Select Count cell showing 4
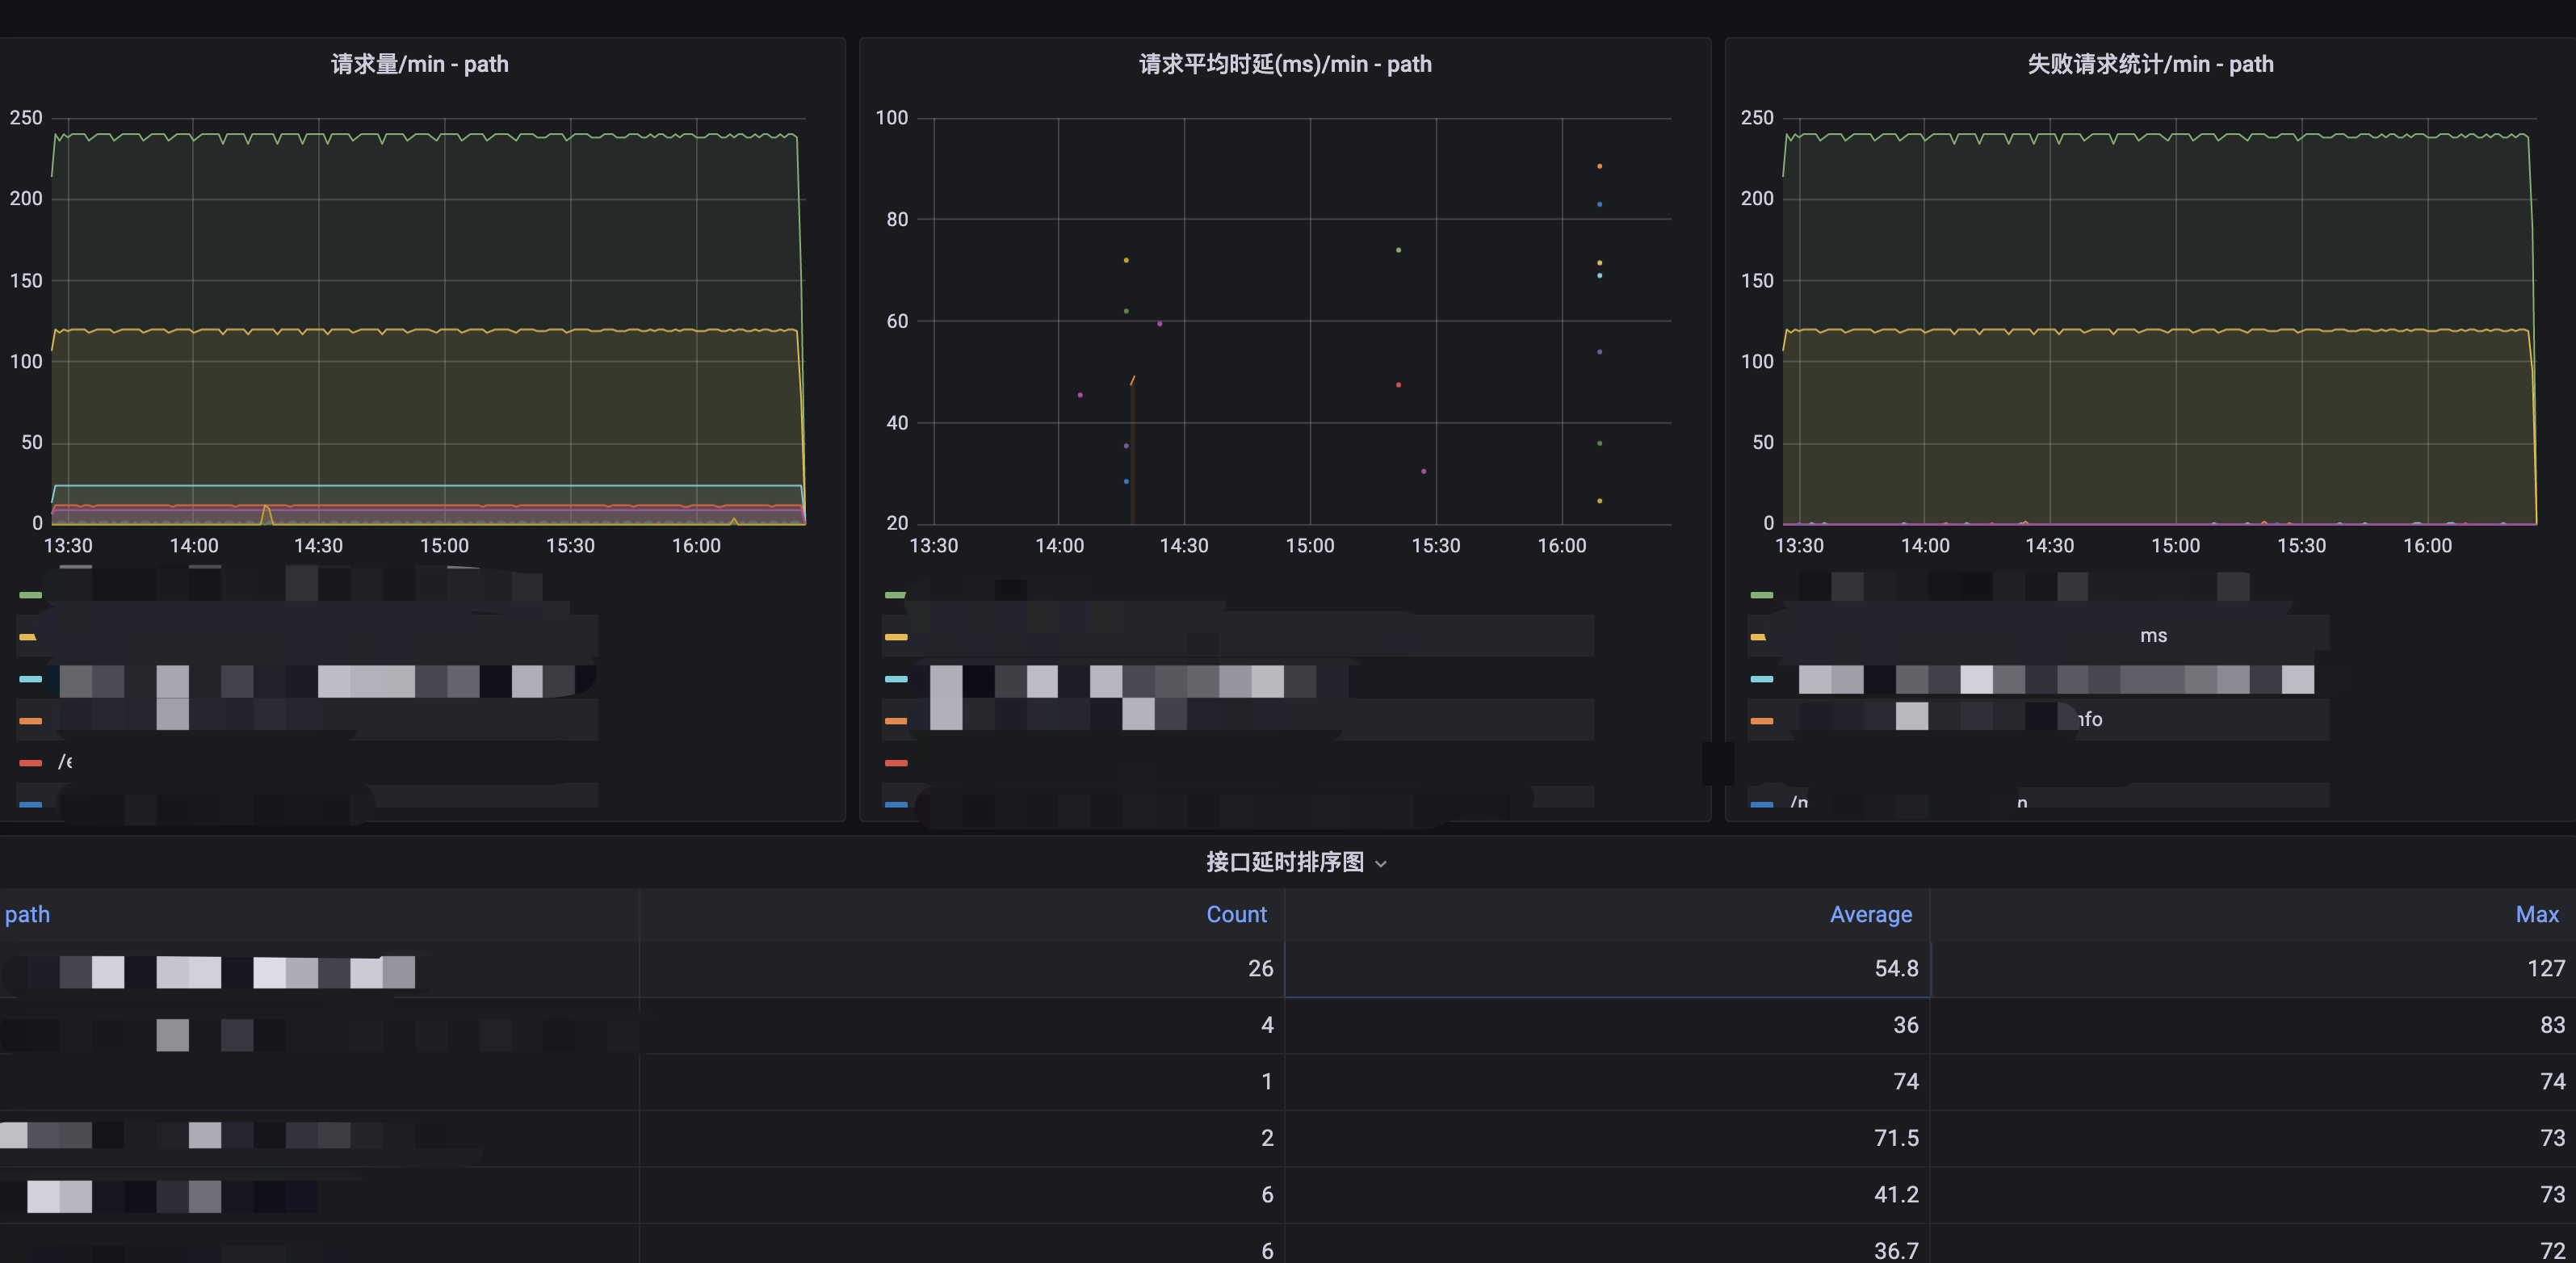Viewport: 2576px width, 1263px height. [960, 1025]
